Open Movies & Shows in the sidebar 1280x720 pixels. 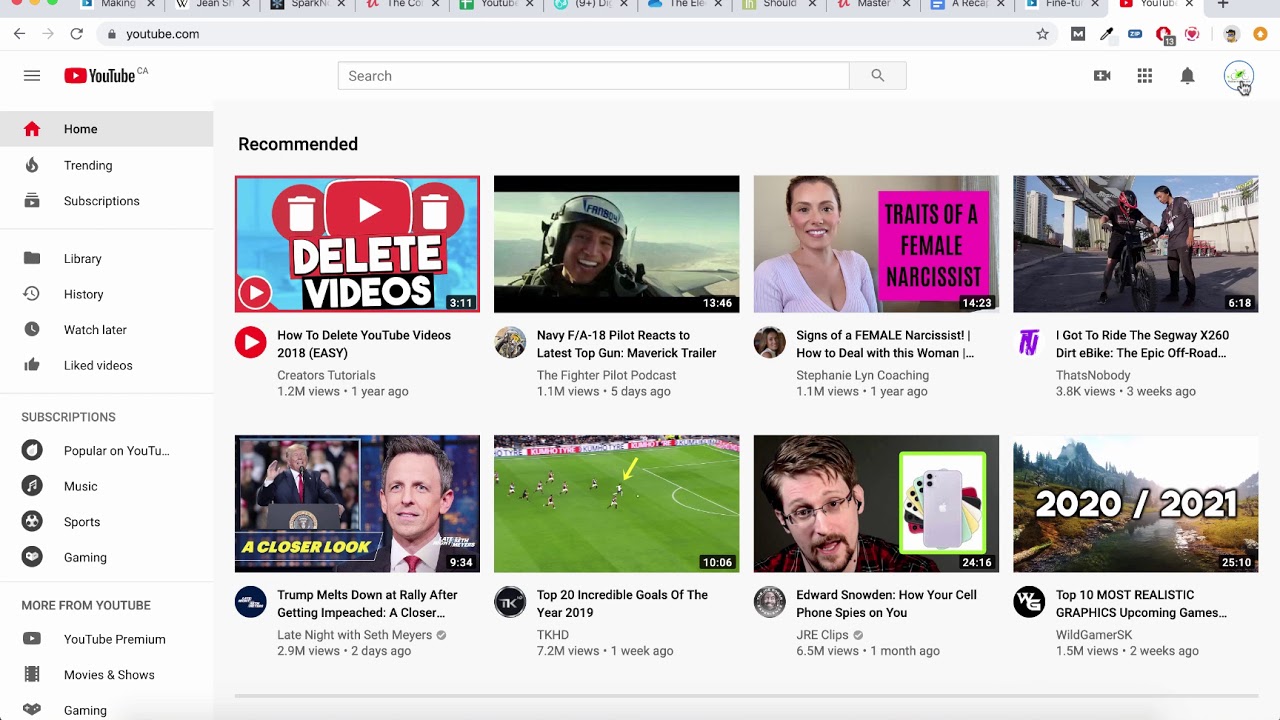pyautogui.click(x=106, y=675)
